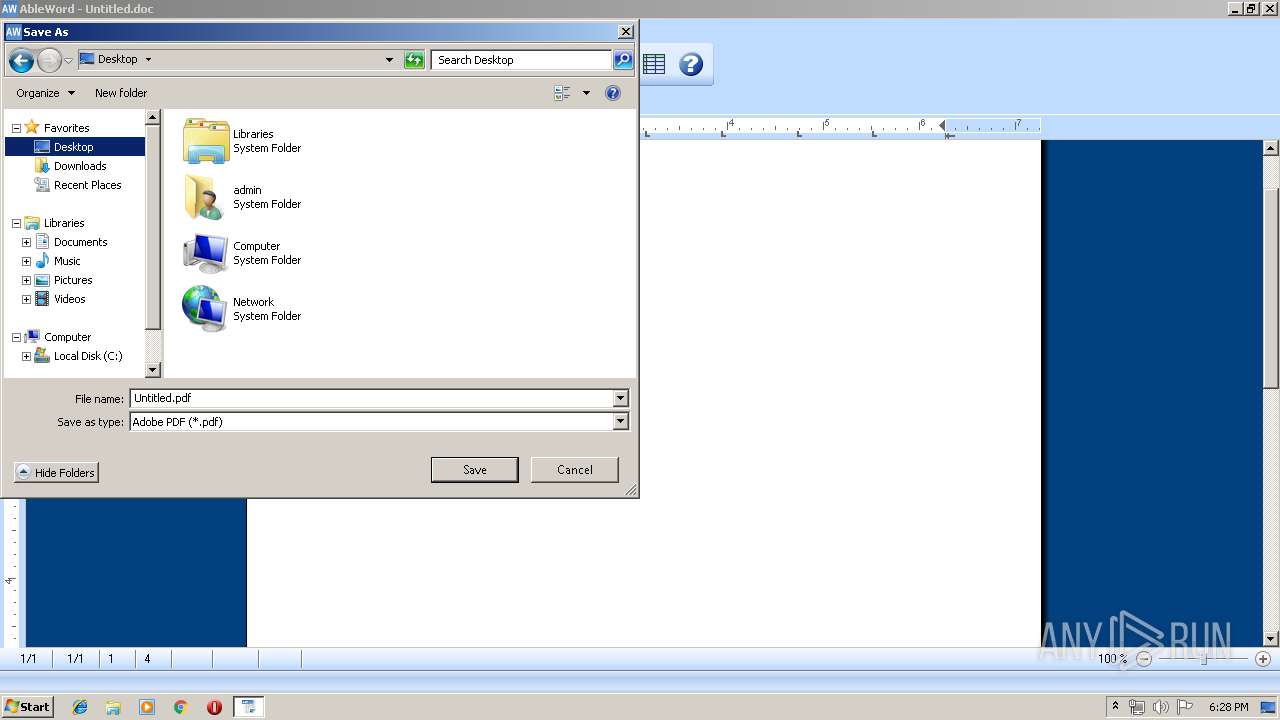
Task: Go back using the blue back arrow
Action: (x=21, y=61)
